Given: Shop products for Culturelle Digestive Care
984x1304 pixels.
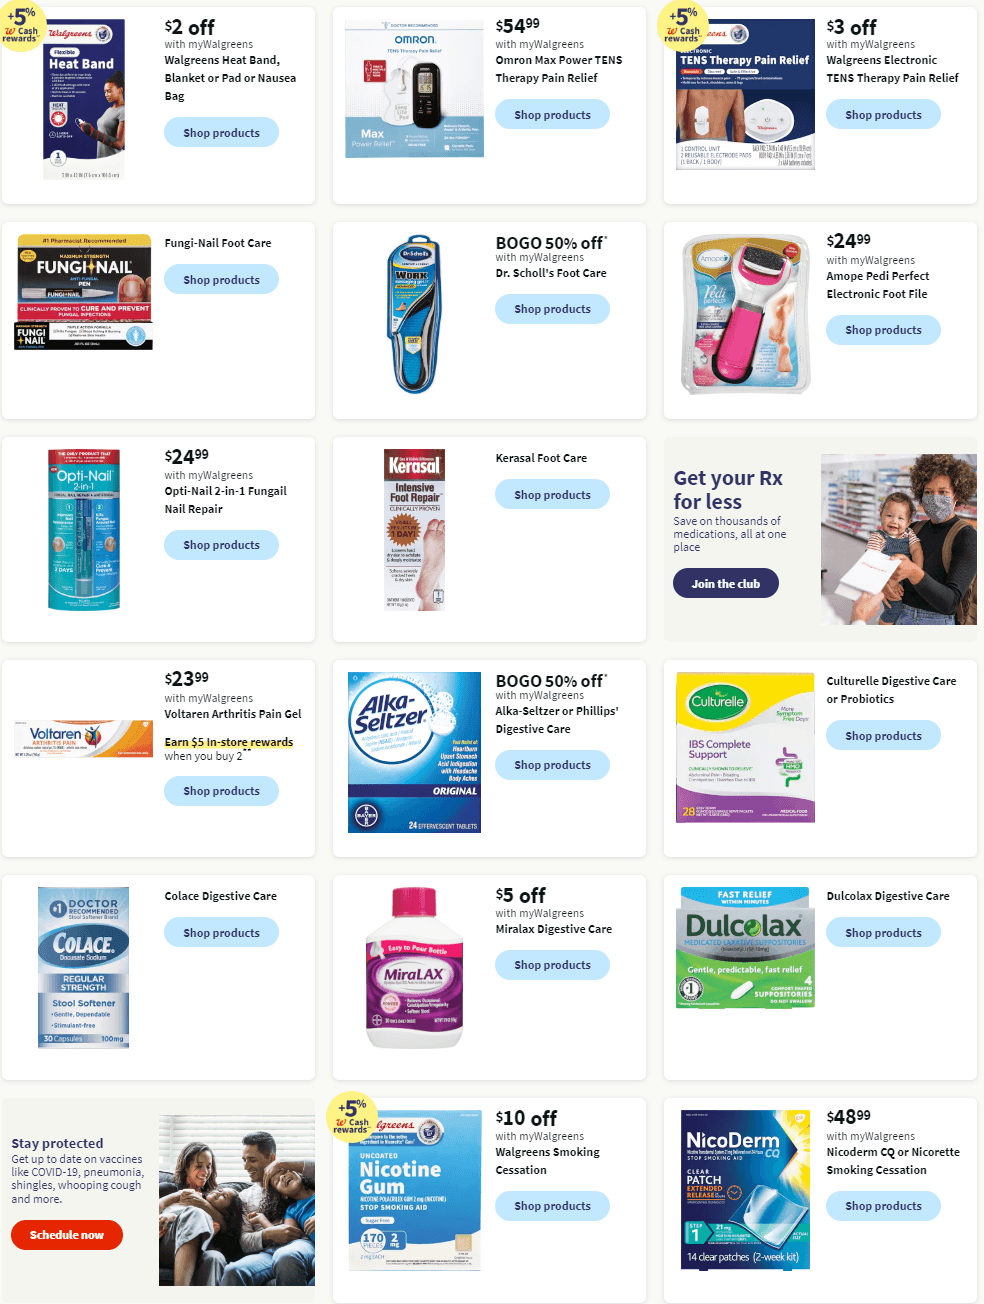Looking at the screenshot, I should (883, 736).
